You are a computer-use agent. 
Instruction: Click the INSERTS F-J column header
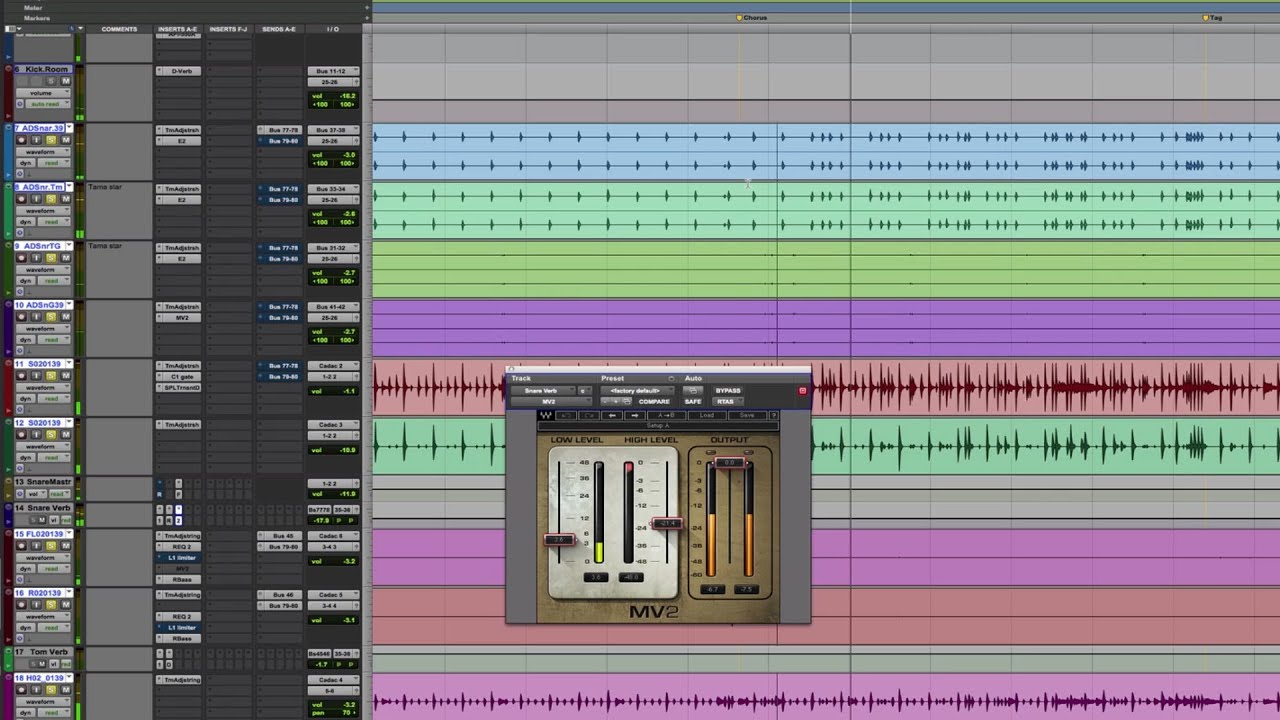coord(228,29)
